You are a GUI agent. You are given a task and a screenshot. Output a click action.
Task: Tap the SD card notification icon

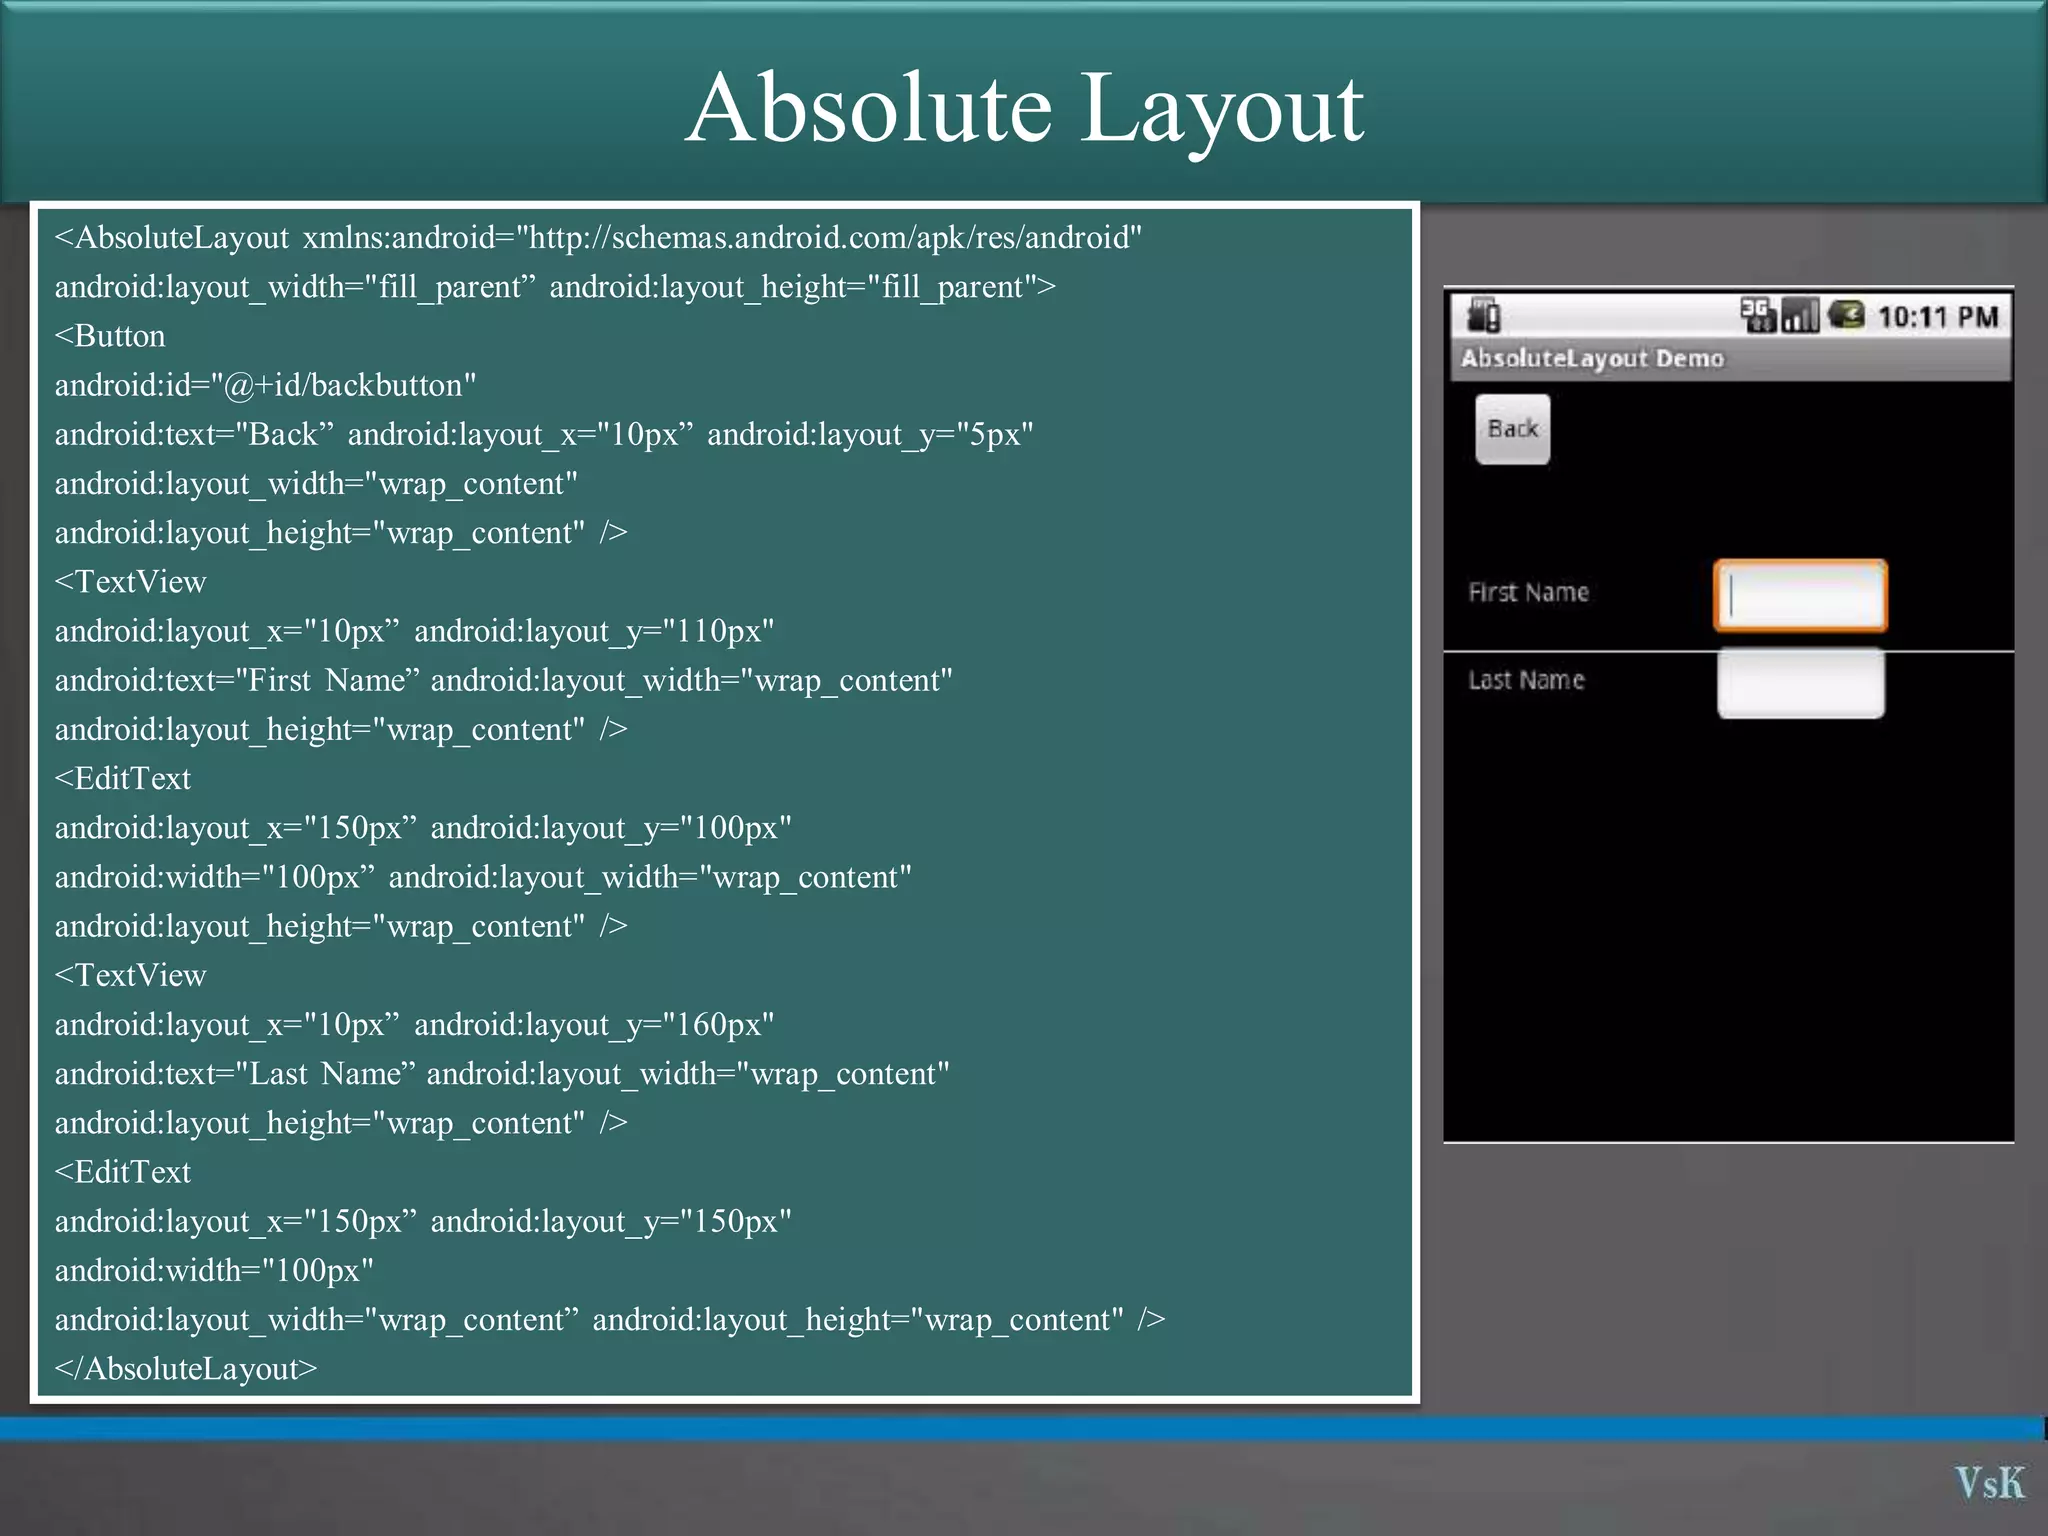pos(1484,316)
